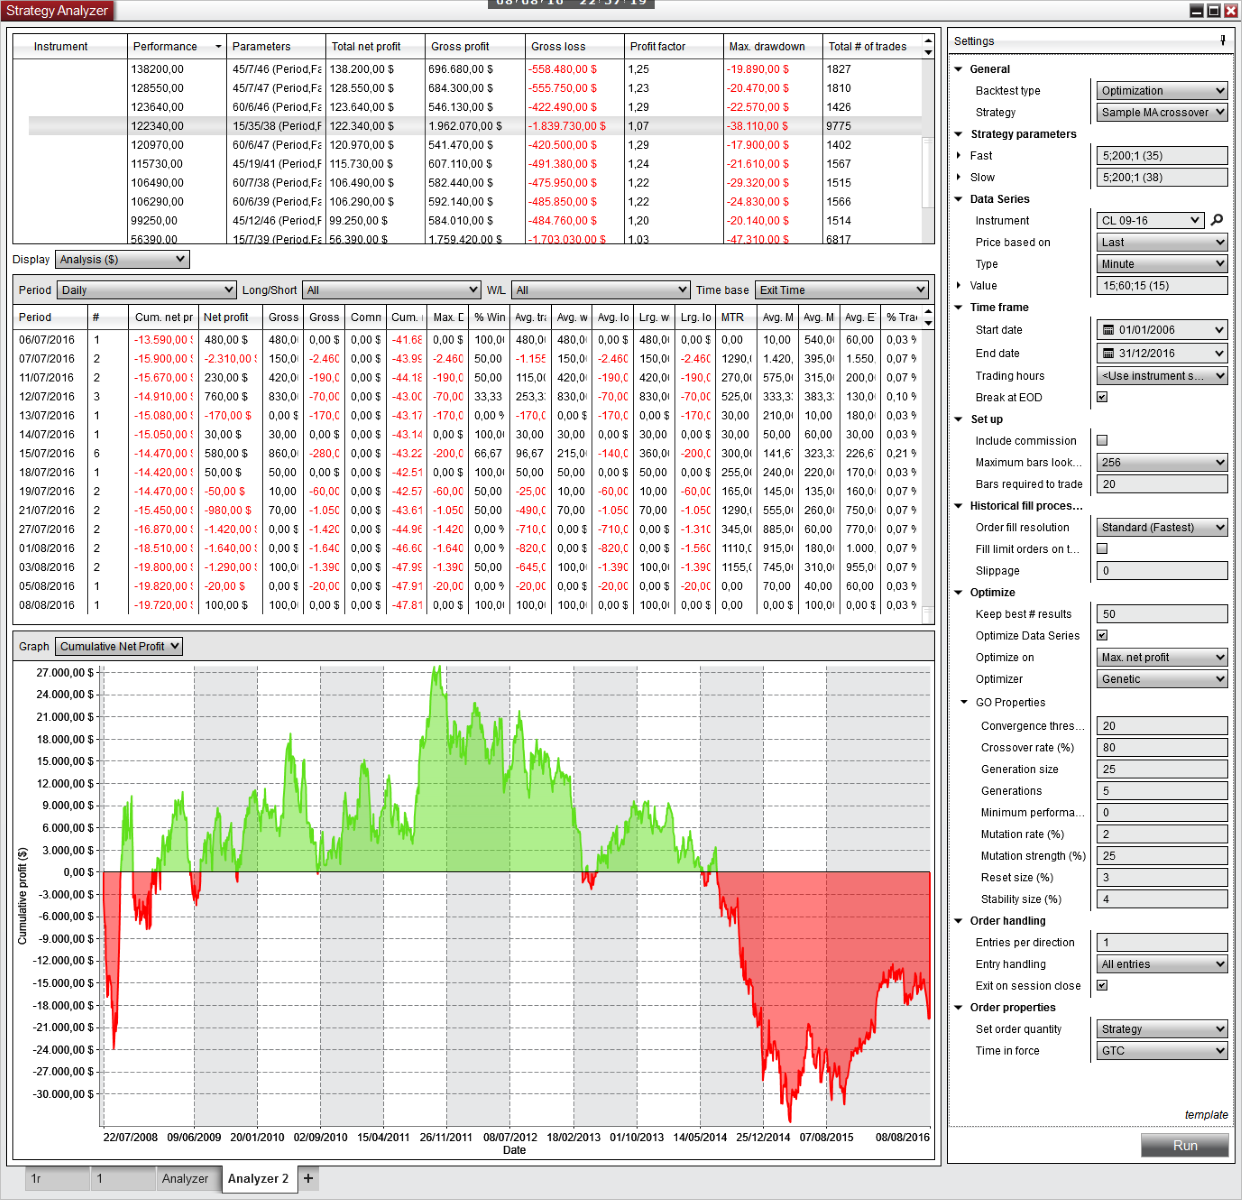Open the Order fill resolution dropdown
The height and width of the screenshot is (1200, 1242).
click(x=1162, y=527)
